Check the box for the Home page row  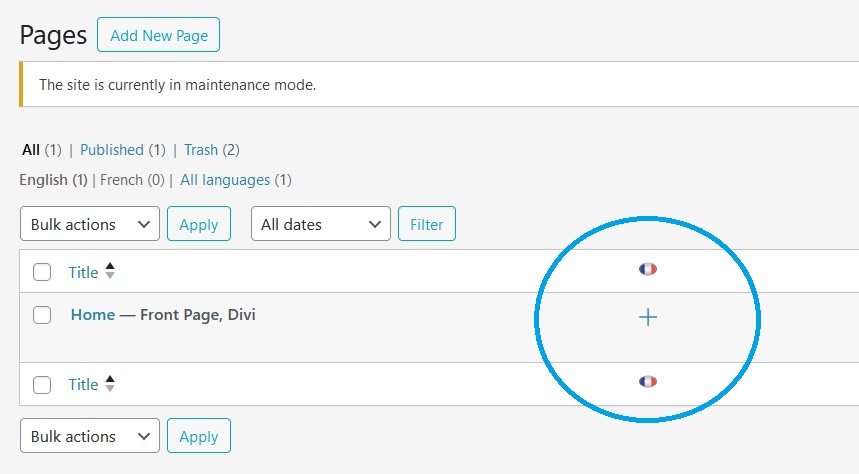coord(42,315)
